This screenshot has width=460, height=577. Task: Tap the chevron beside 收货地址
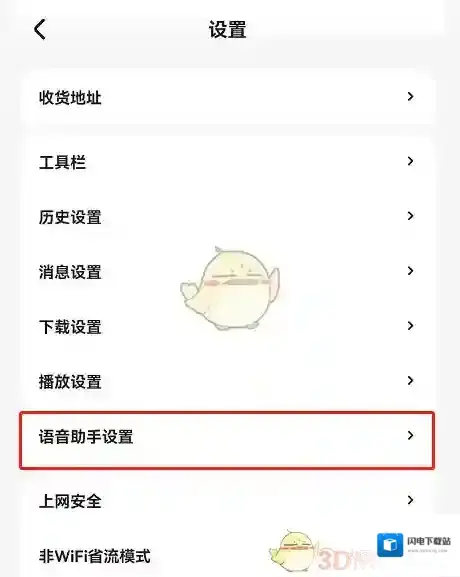click(x=410, y=97)
